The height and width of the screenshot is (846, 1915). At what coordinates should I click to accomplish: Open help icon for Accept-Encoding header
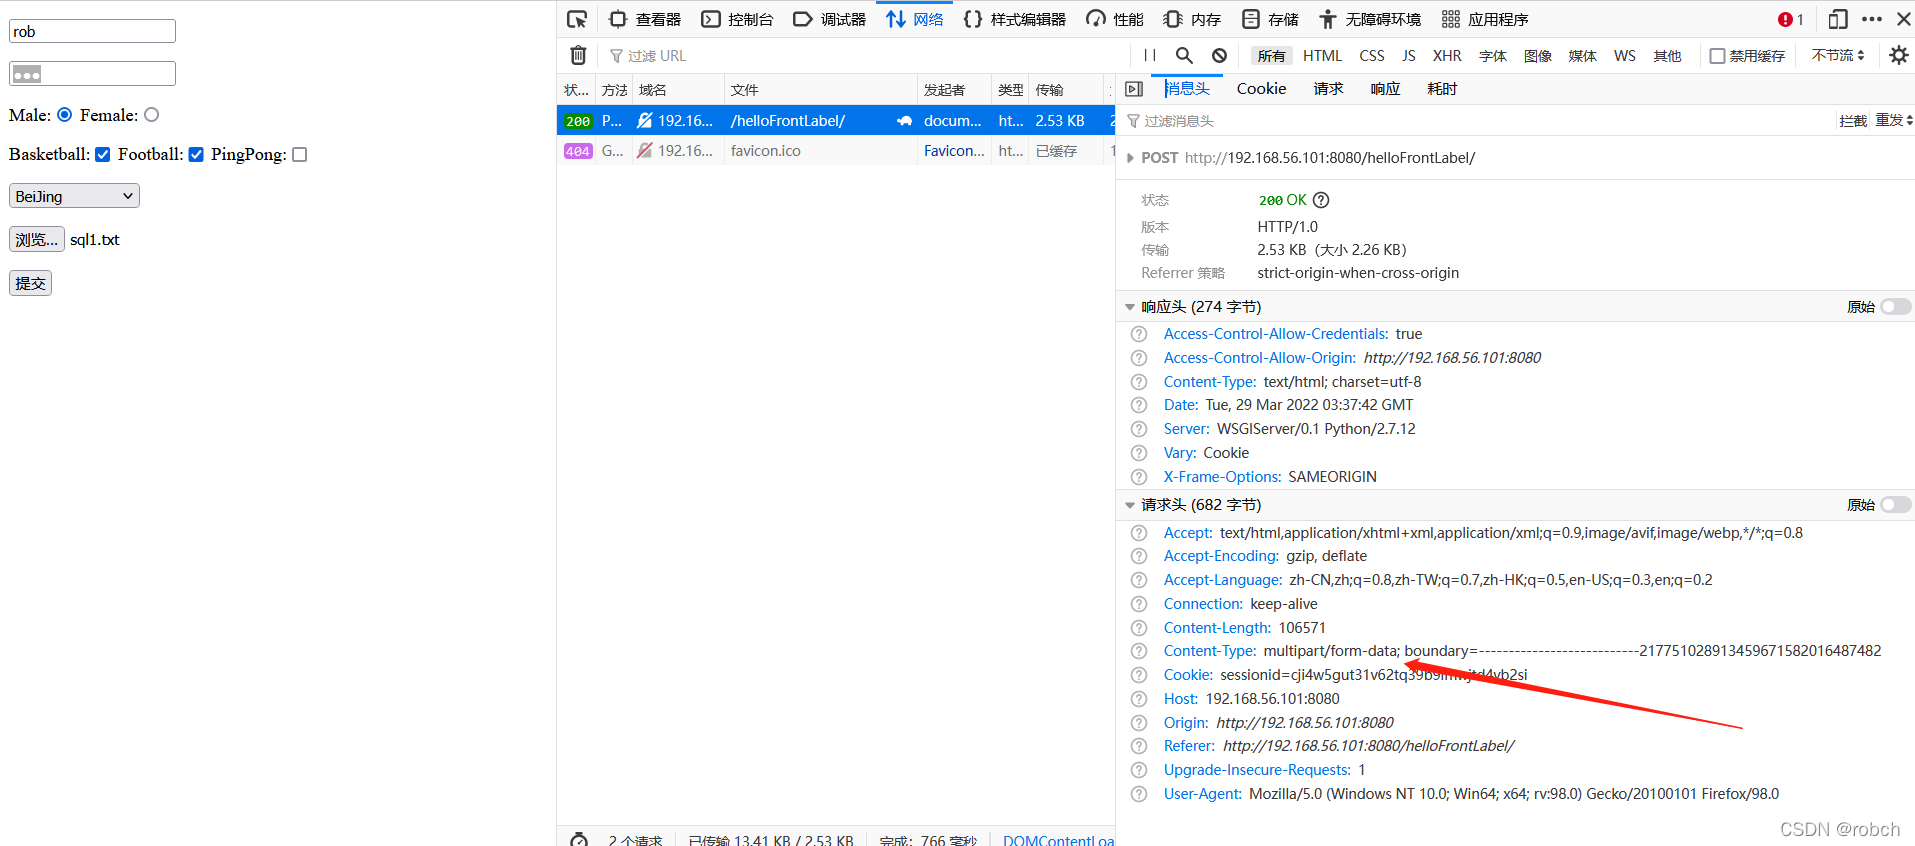pos(1139,556)
